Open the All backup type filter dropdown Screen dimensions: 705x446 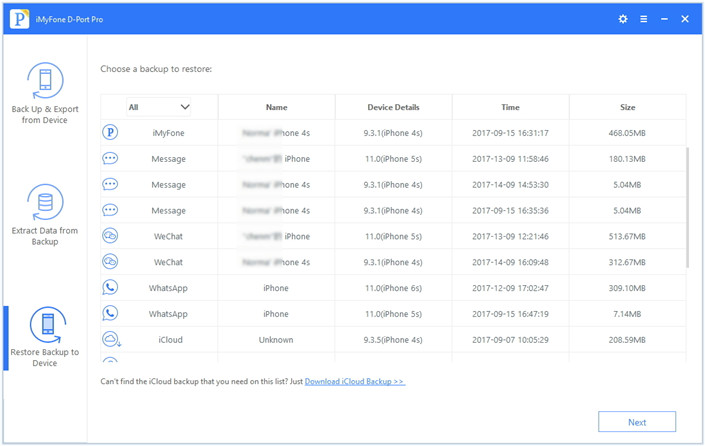[159, 107]
